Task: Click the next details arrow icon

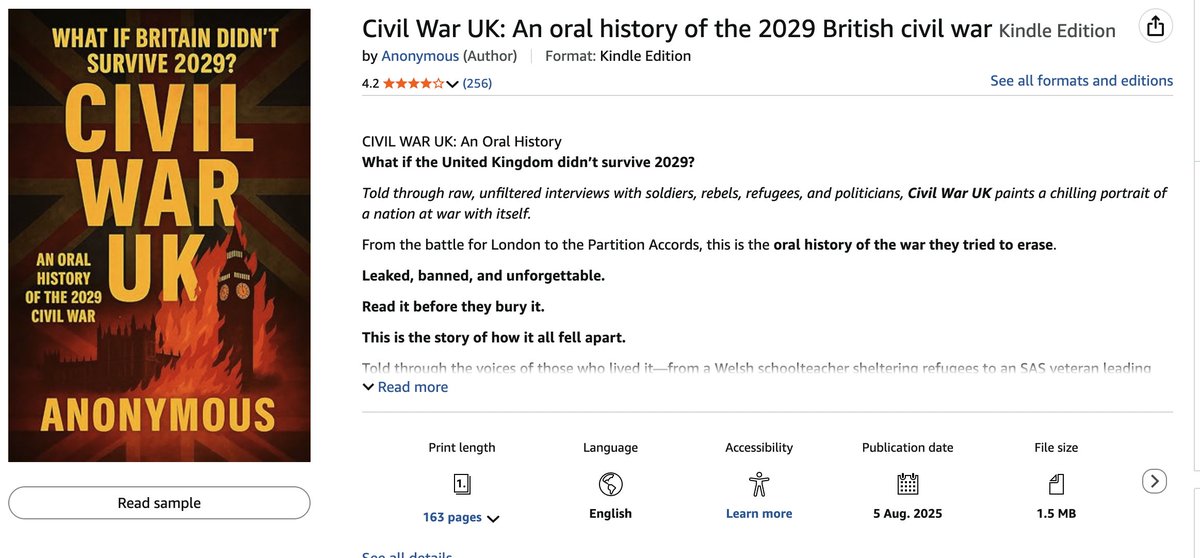Action: click(1154, 481)
